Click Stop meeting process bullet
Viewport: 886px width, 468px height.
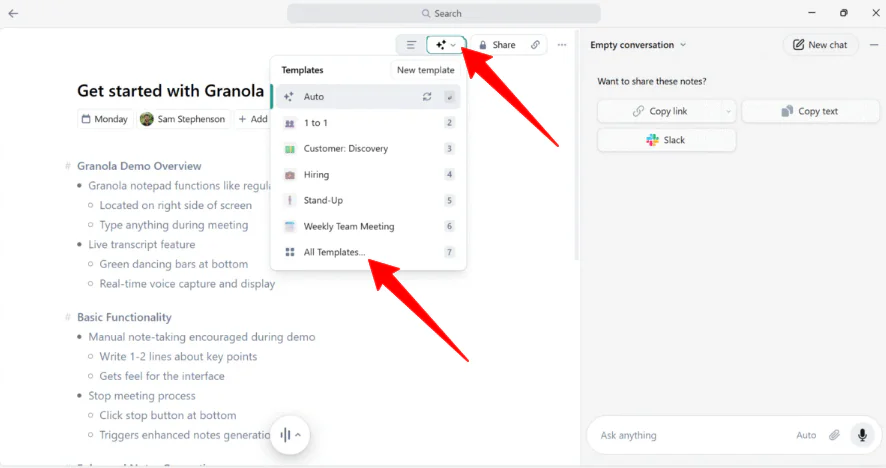tap(142, 396)
